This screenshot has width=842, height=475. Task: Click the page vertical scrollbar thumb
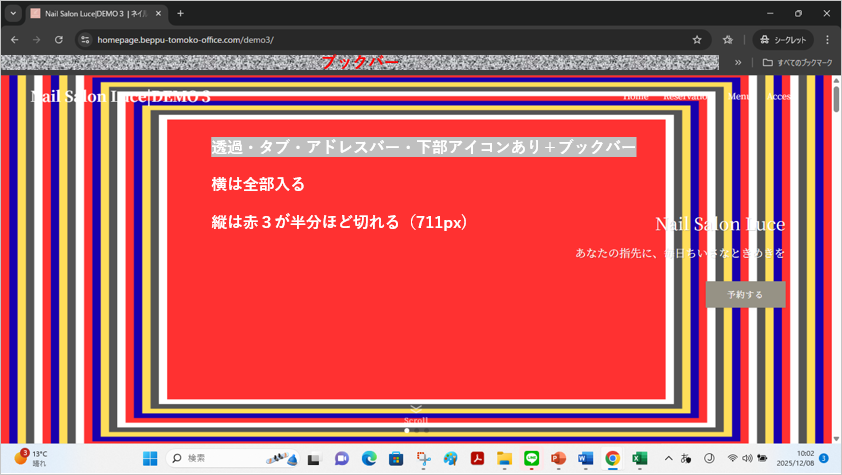tap(836, 99)
